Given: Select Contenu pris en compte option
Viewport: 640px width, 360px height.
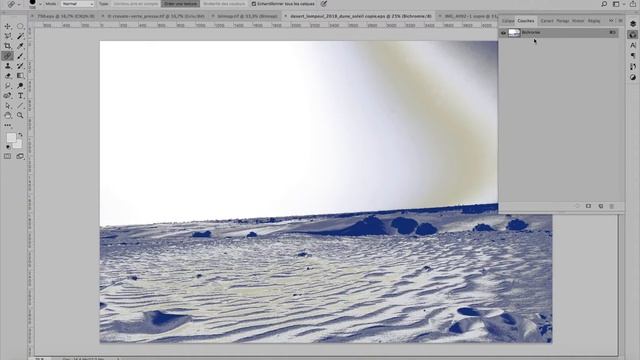Looking at the screenshot, I should (x=136, y=4).
